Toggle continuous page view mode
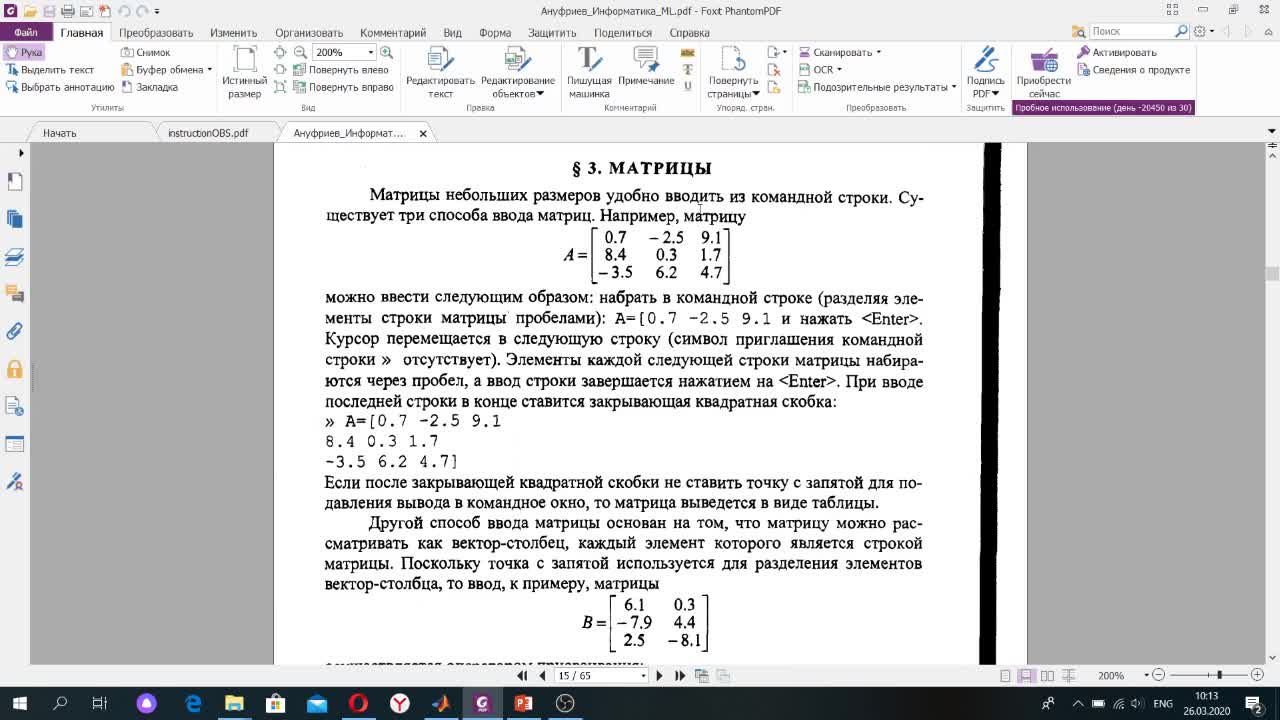The width and height of the screenshot is (1280, 720). pyautogui.click(x=1026, y=676)
